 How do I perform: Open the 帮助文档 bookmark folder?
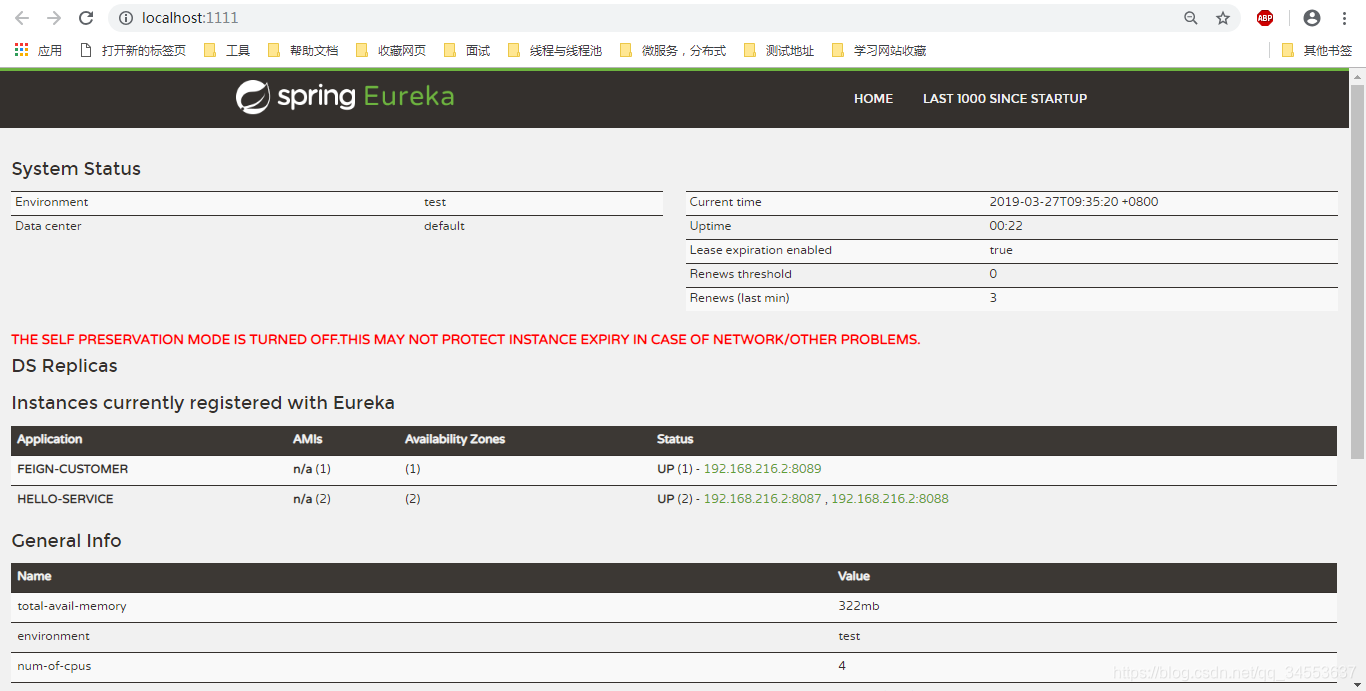coord(303,50)
